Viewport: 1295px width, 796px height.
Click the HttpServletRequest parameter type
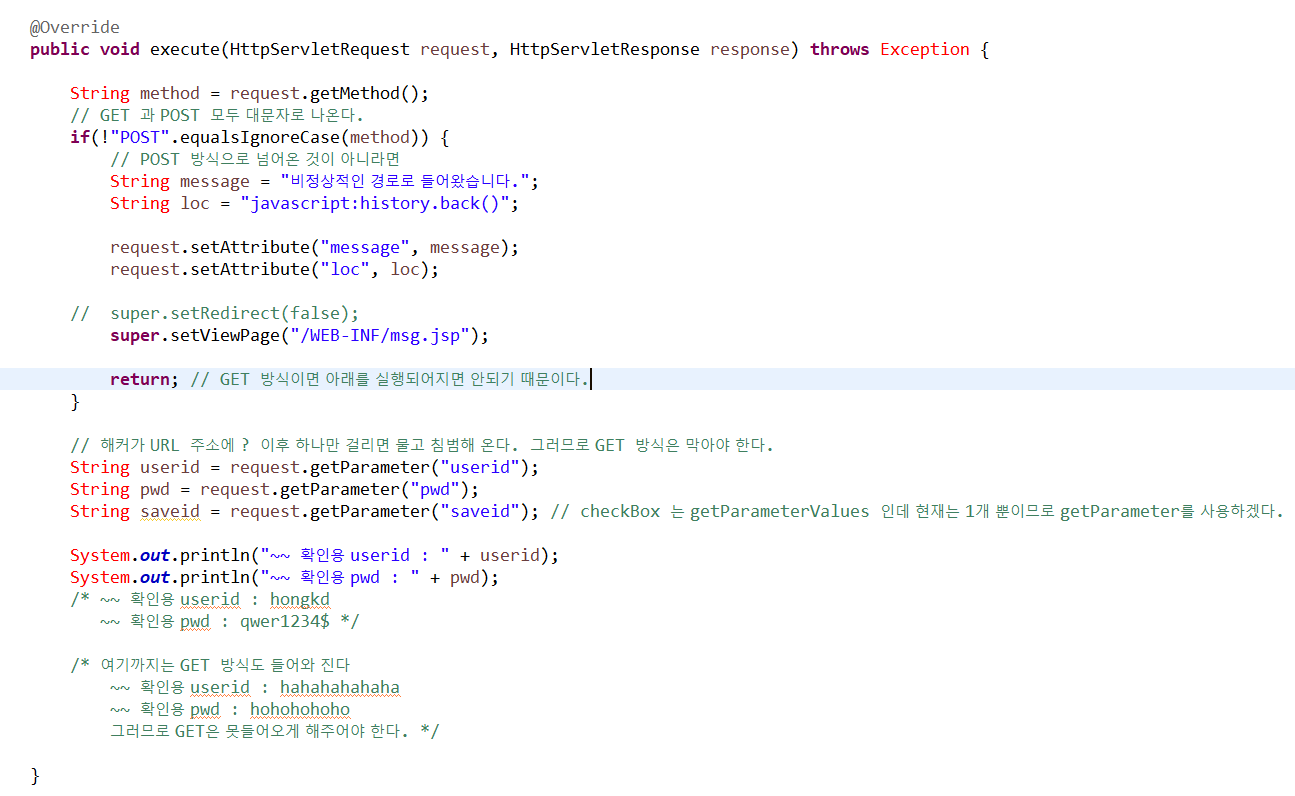point(320,49)
